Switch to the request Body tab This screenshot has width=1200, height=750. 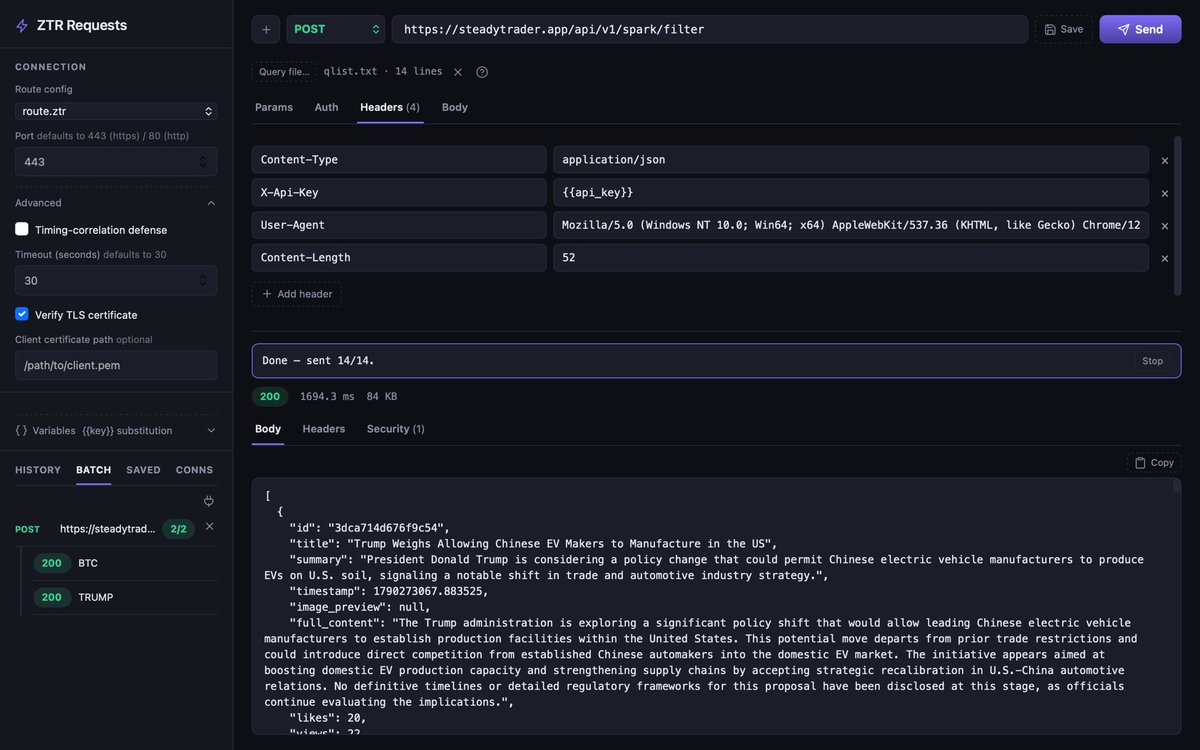point(455,107)
